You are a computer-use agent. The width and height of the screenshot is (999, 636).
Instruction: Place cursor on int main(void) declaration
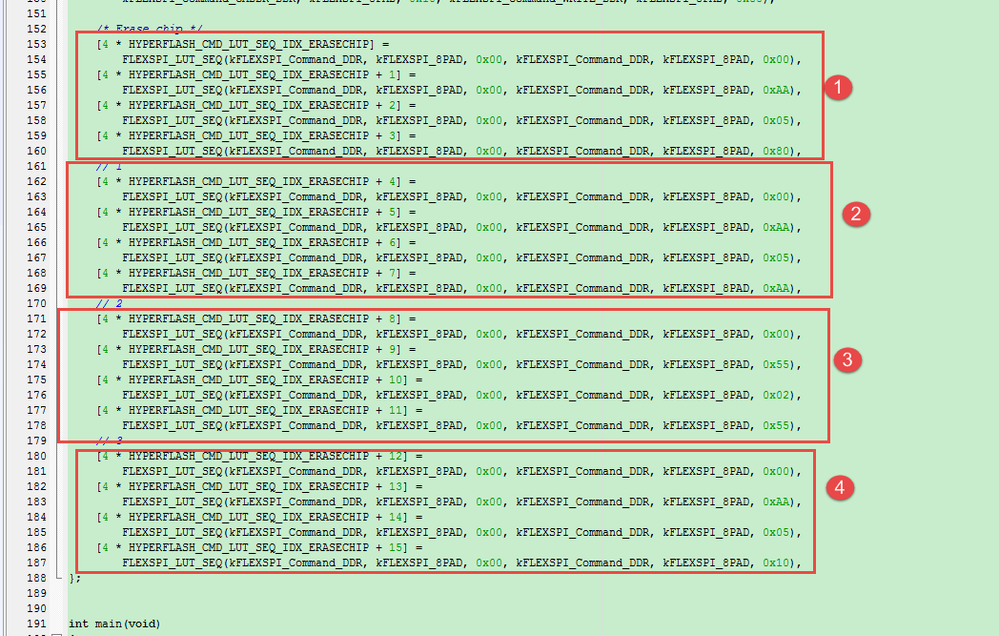[115, 624]
